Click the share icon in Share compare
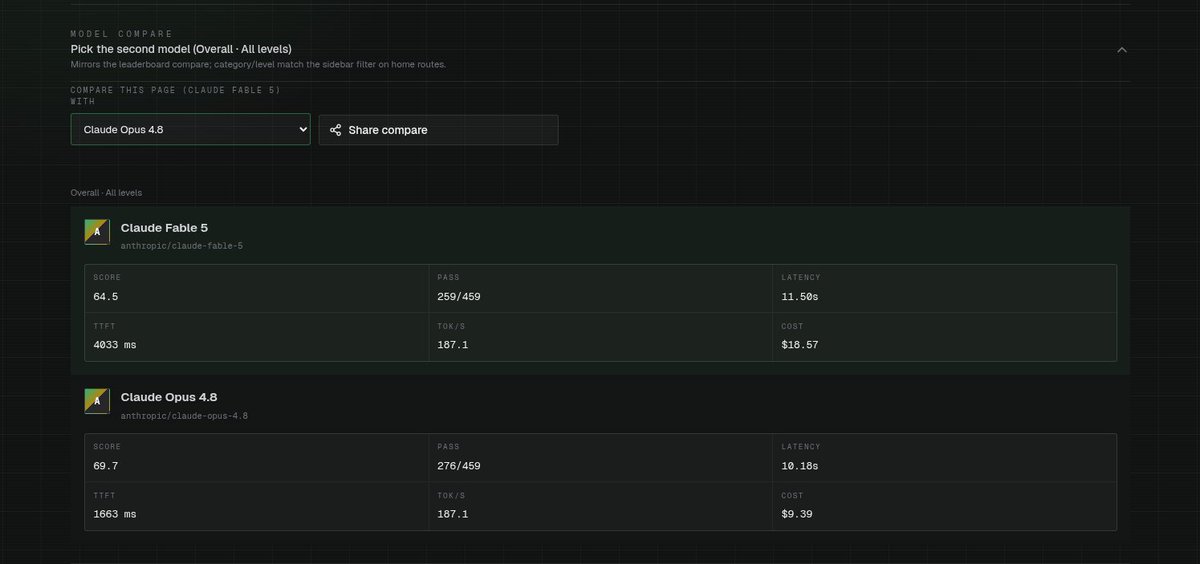This screenshot has height=564, width=1200. [x=336, y=130]
